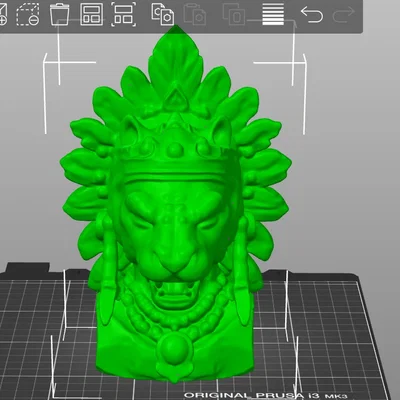Undo the last action
400x400 pixels.
(312, 15)
